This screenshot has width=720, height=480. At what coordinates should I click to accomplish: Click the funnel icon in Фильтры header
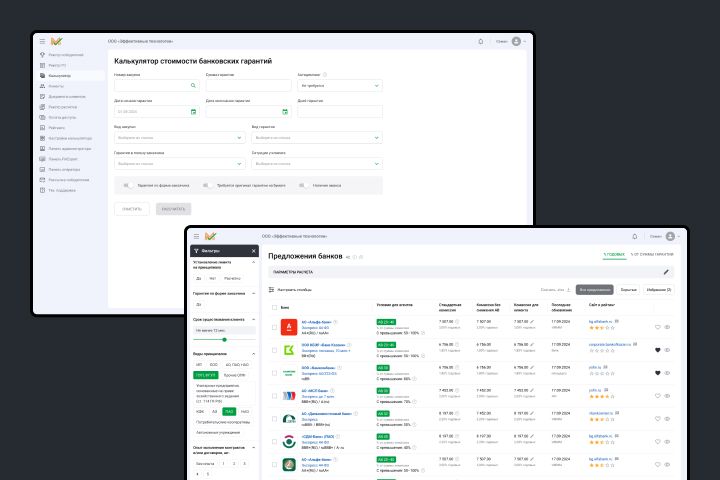[197, 251]
